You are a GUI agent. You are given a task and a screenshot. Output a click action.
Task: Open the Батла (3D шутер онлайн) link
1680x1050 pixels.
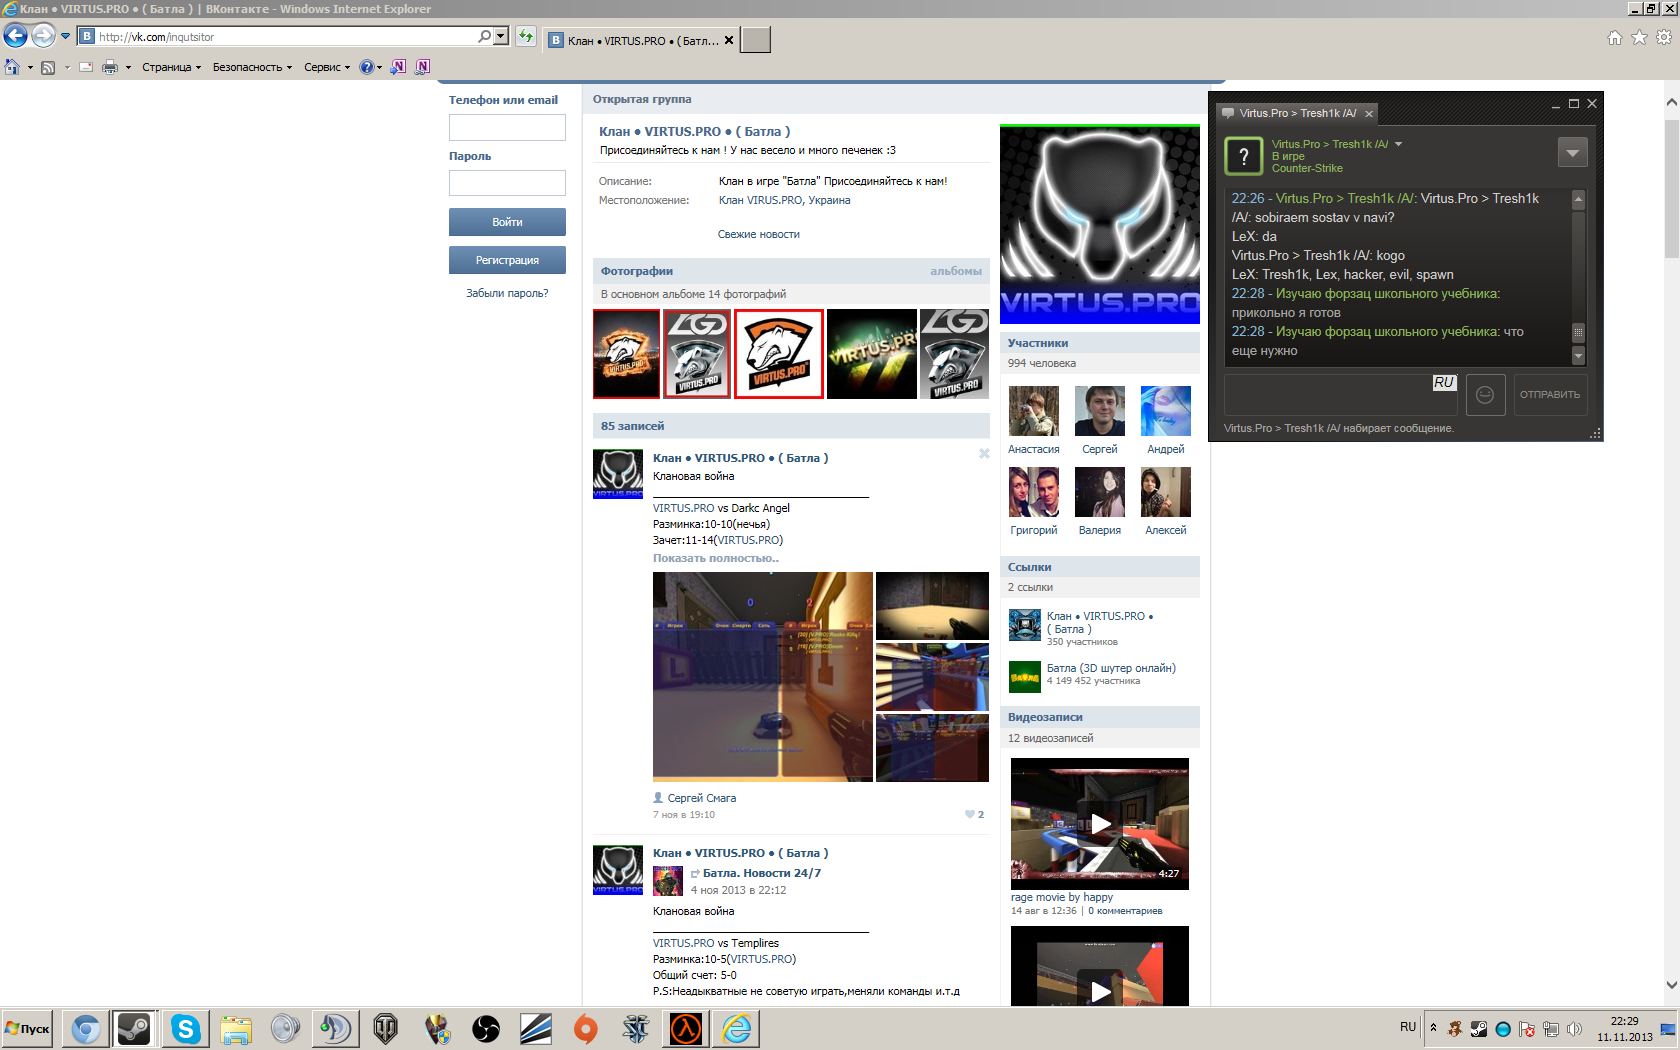(1111, 668)
